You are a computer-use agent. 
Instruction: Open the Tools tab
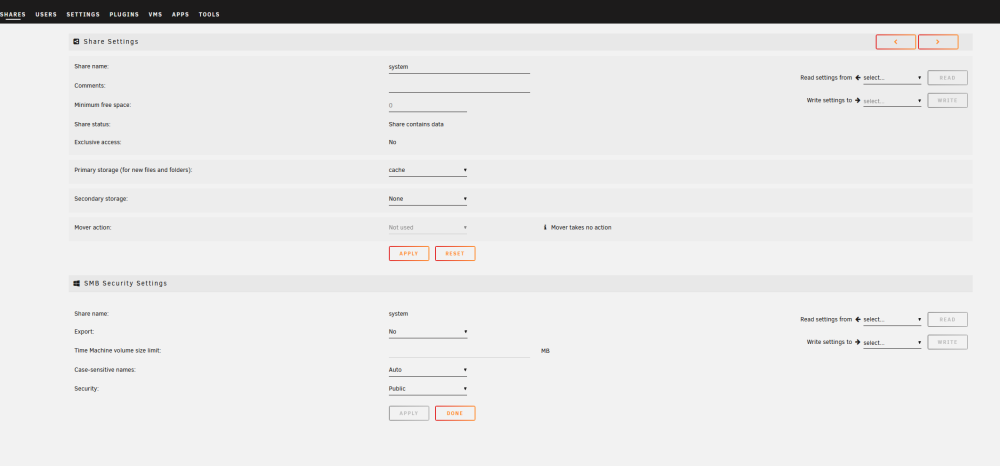[x=209, y=14]
